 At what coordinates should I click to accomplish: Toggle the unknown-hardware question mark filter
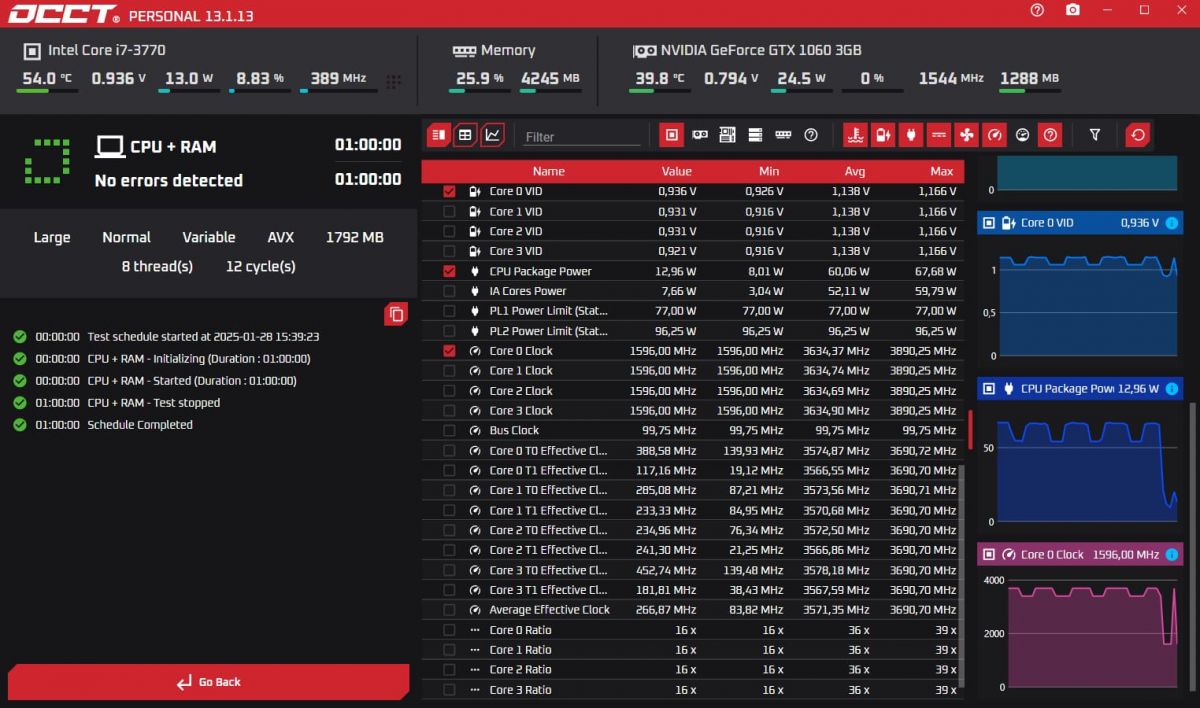(x=811, y=135)
